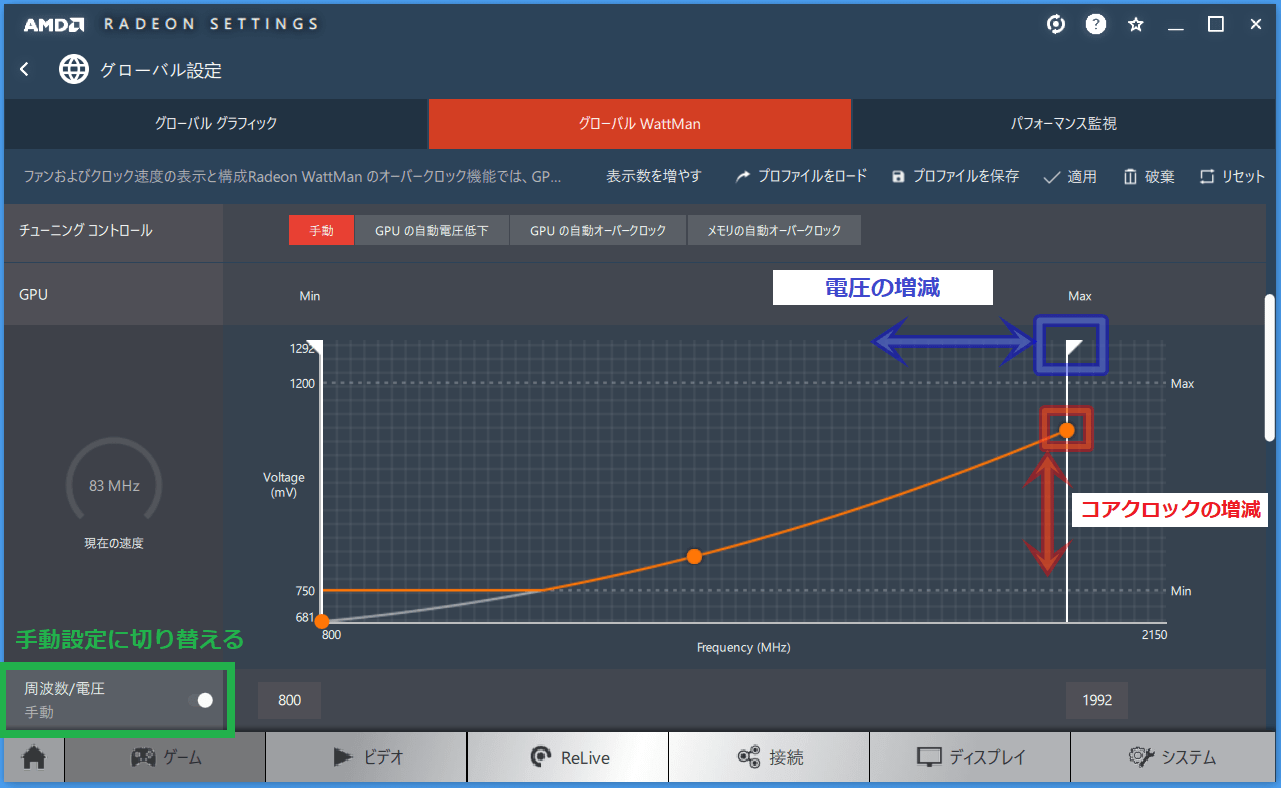The height and width of the screenshot is (788, 1281).
Task: Click the orange curve point at 800 MHz
Action: (x=321, y=622)
